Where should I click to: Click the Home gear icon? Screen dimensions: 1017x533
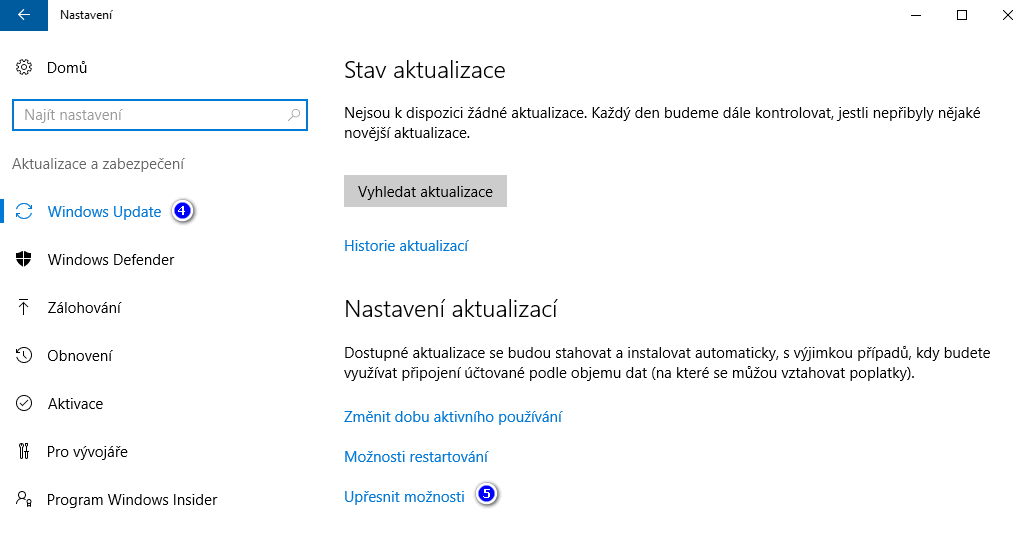click(x=24, y=68)
